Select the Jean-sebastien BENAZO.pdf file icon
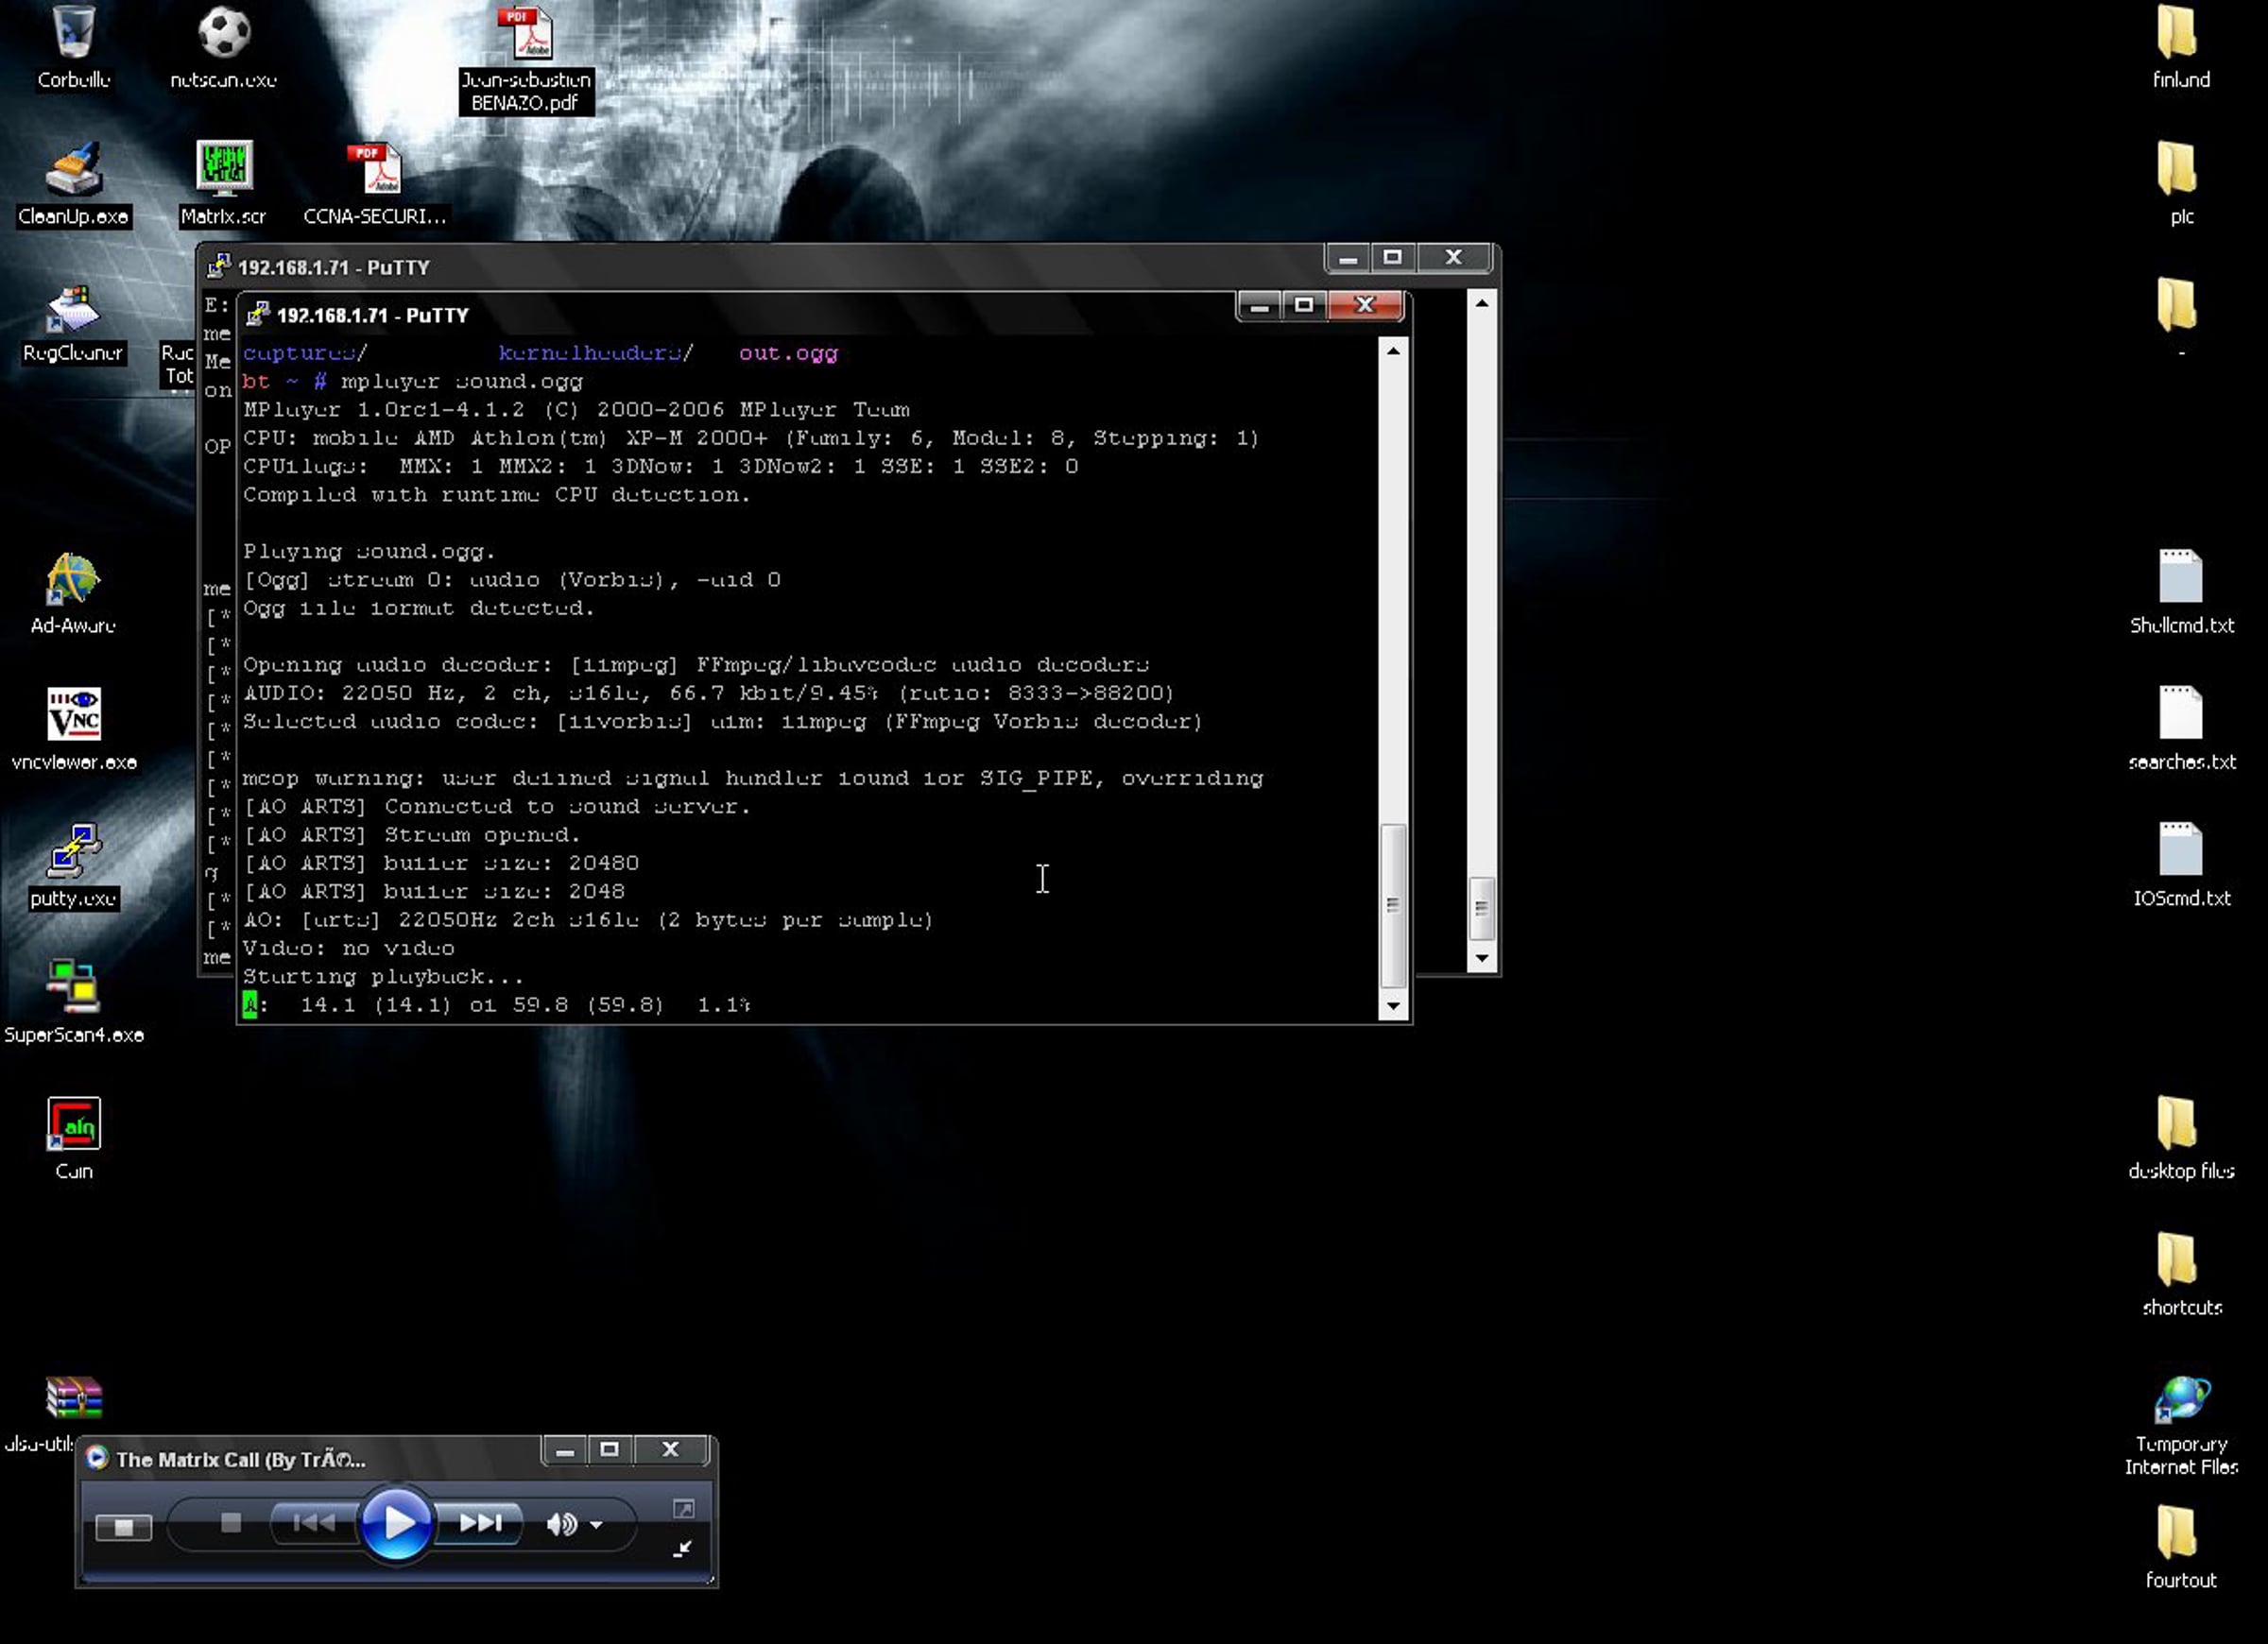 click(527, 34)
